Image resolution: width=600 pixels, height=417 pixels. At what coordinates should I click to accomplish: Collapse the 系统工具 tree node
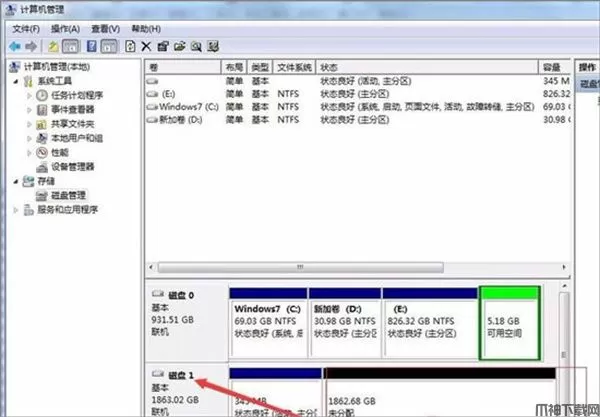16,81
